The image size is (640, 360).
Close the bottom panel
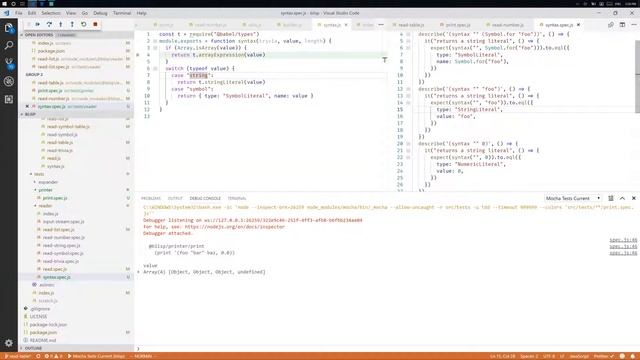tap(633, 198)
